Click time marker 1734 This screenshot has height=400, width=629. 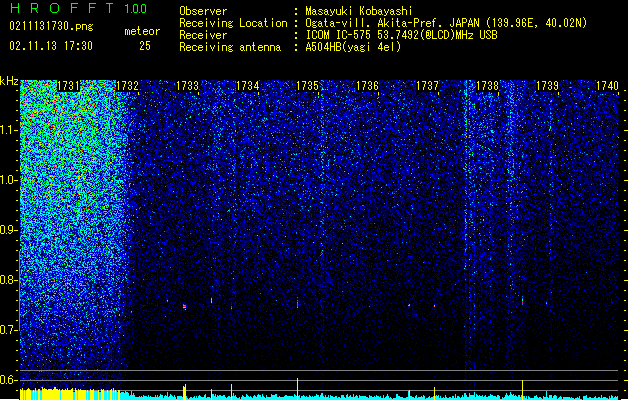click(x=248, y=86)
